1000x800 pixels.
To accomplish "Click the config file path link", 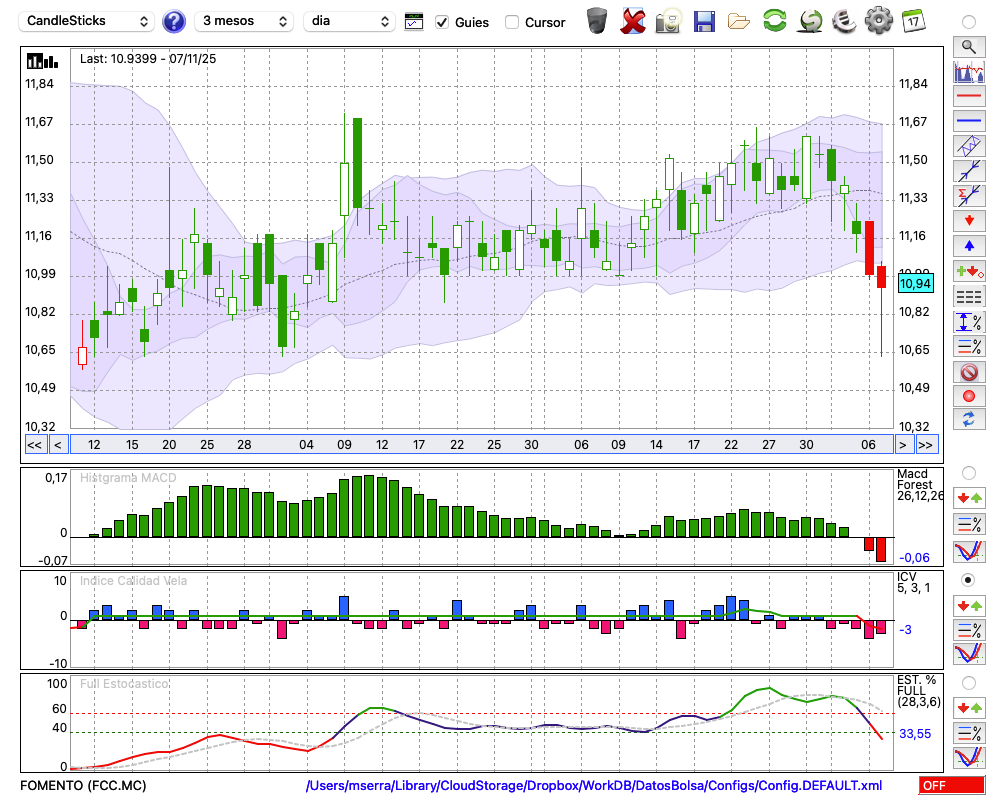I will pos(594,786).
